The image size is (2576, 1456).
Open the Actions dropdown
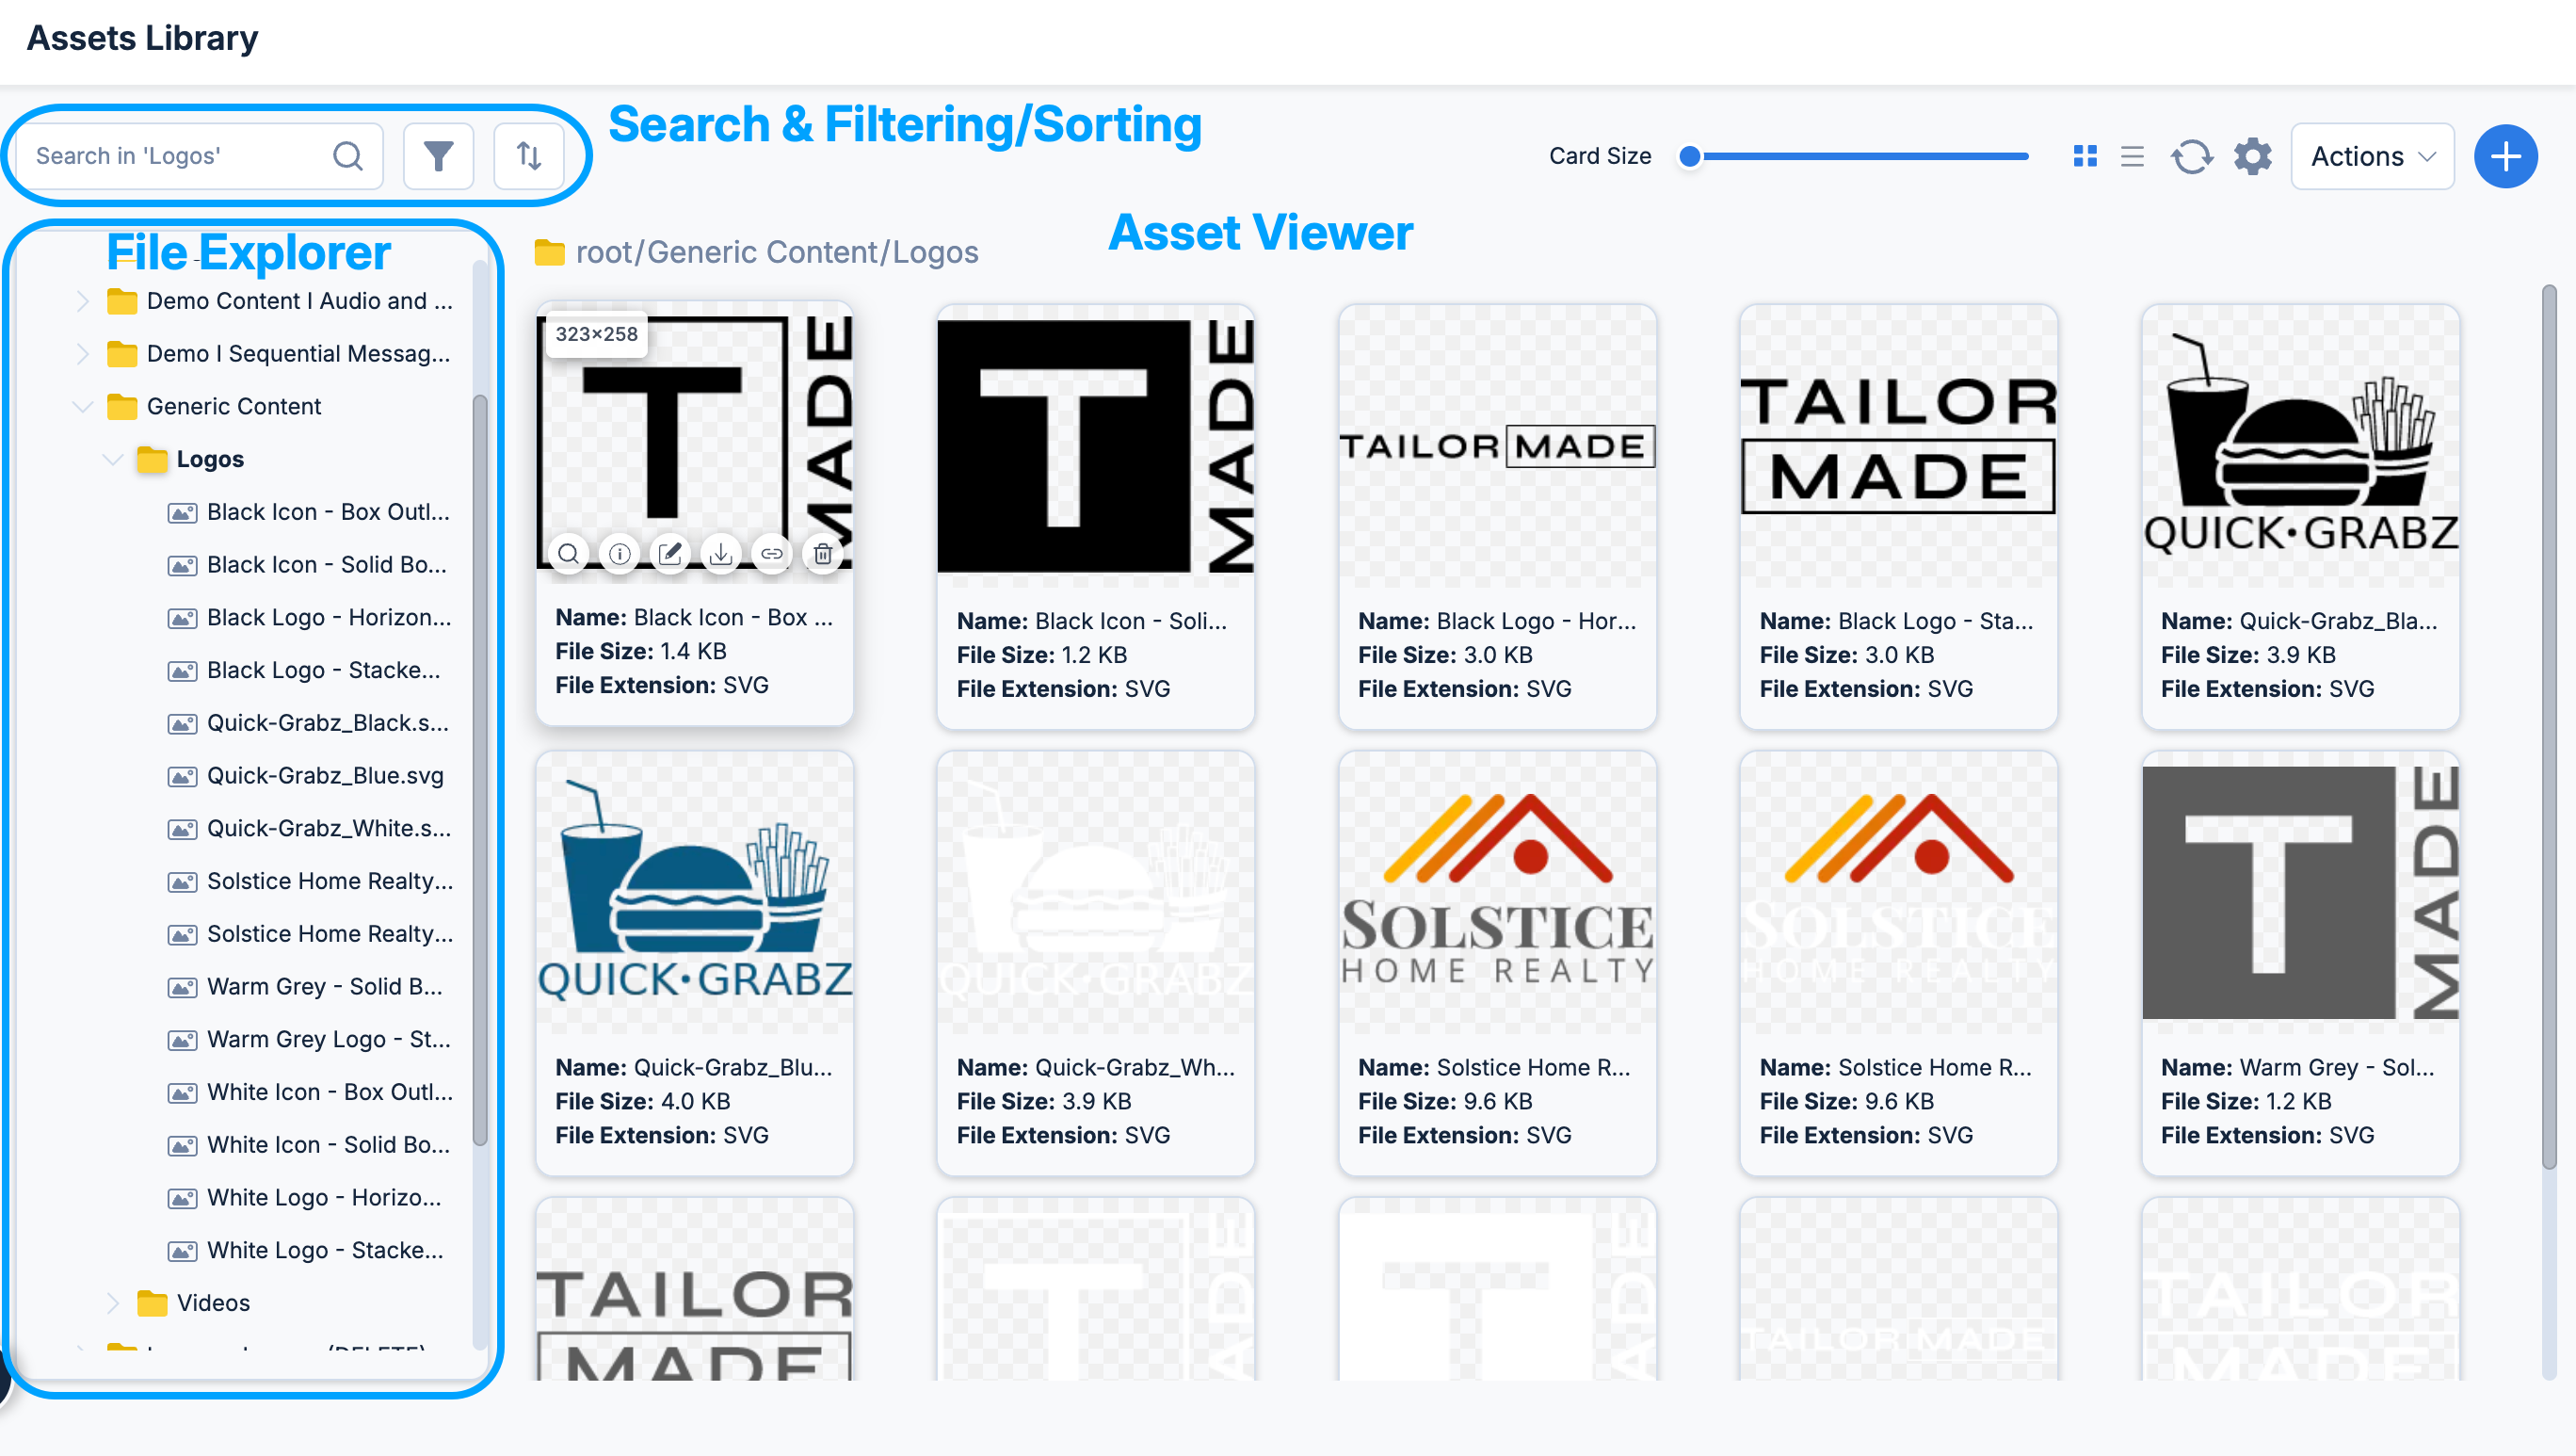(2372, 156)
